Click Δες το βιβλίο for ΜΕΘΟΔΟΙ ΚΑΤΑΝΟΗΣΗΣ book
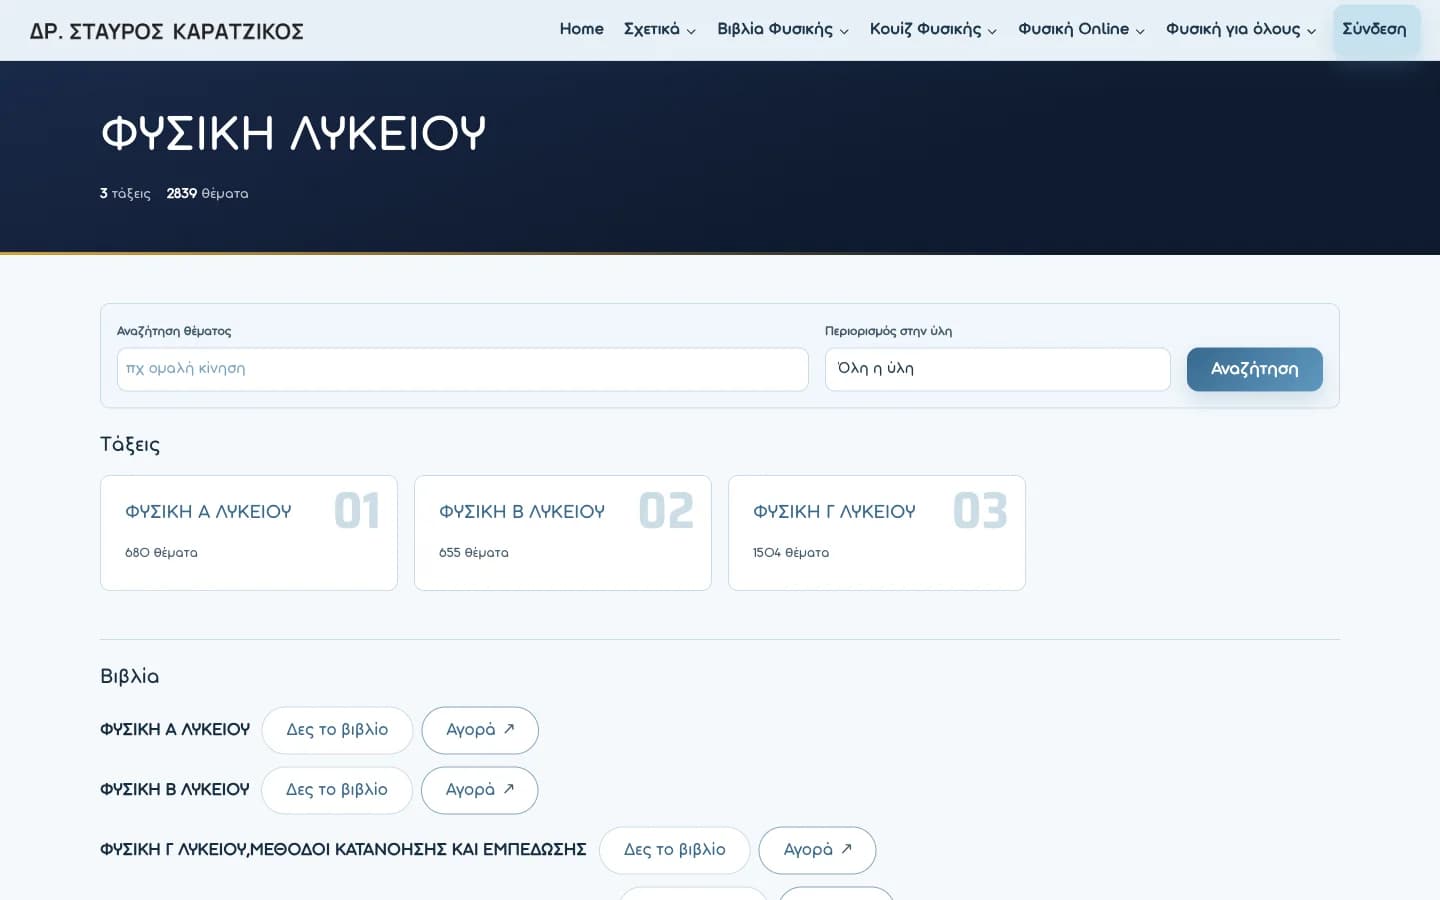This screenshot has height=900, width=1440. [x=675, y=850]
